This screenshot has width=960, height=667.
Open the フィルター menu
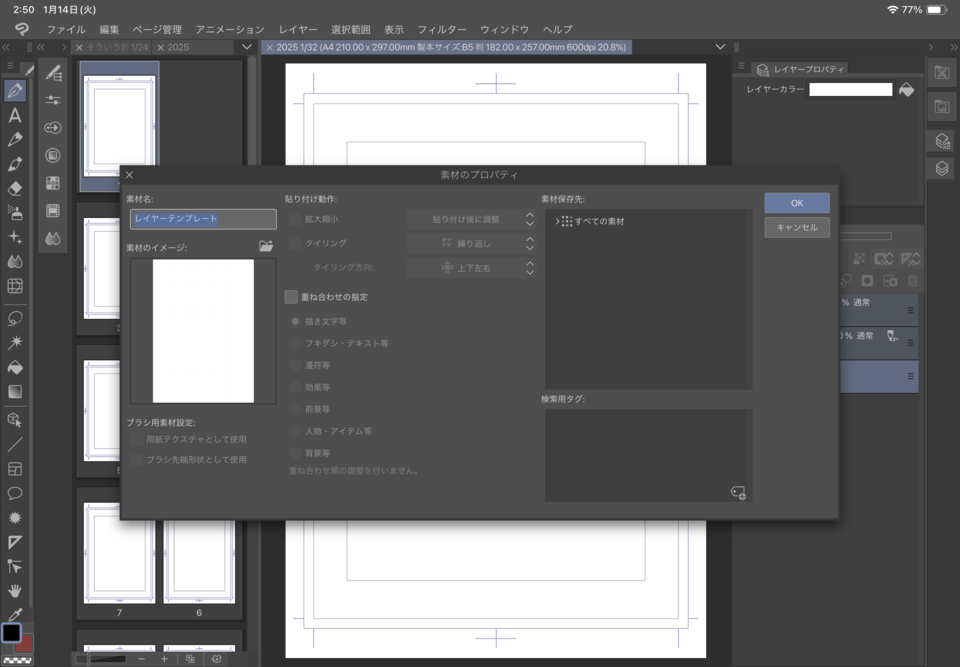[441, 30]
